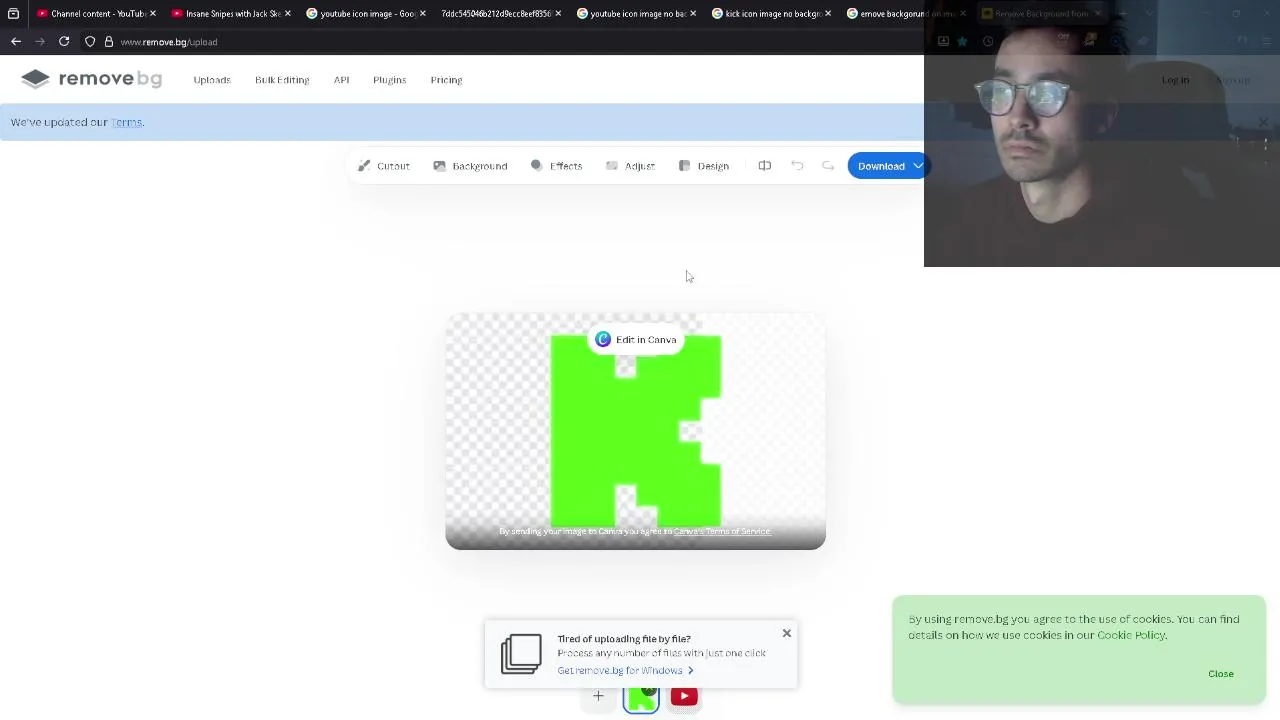Click the remove.bg logo
Screen dimensions: 1280x720
[x=91, y=79]
